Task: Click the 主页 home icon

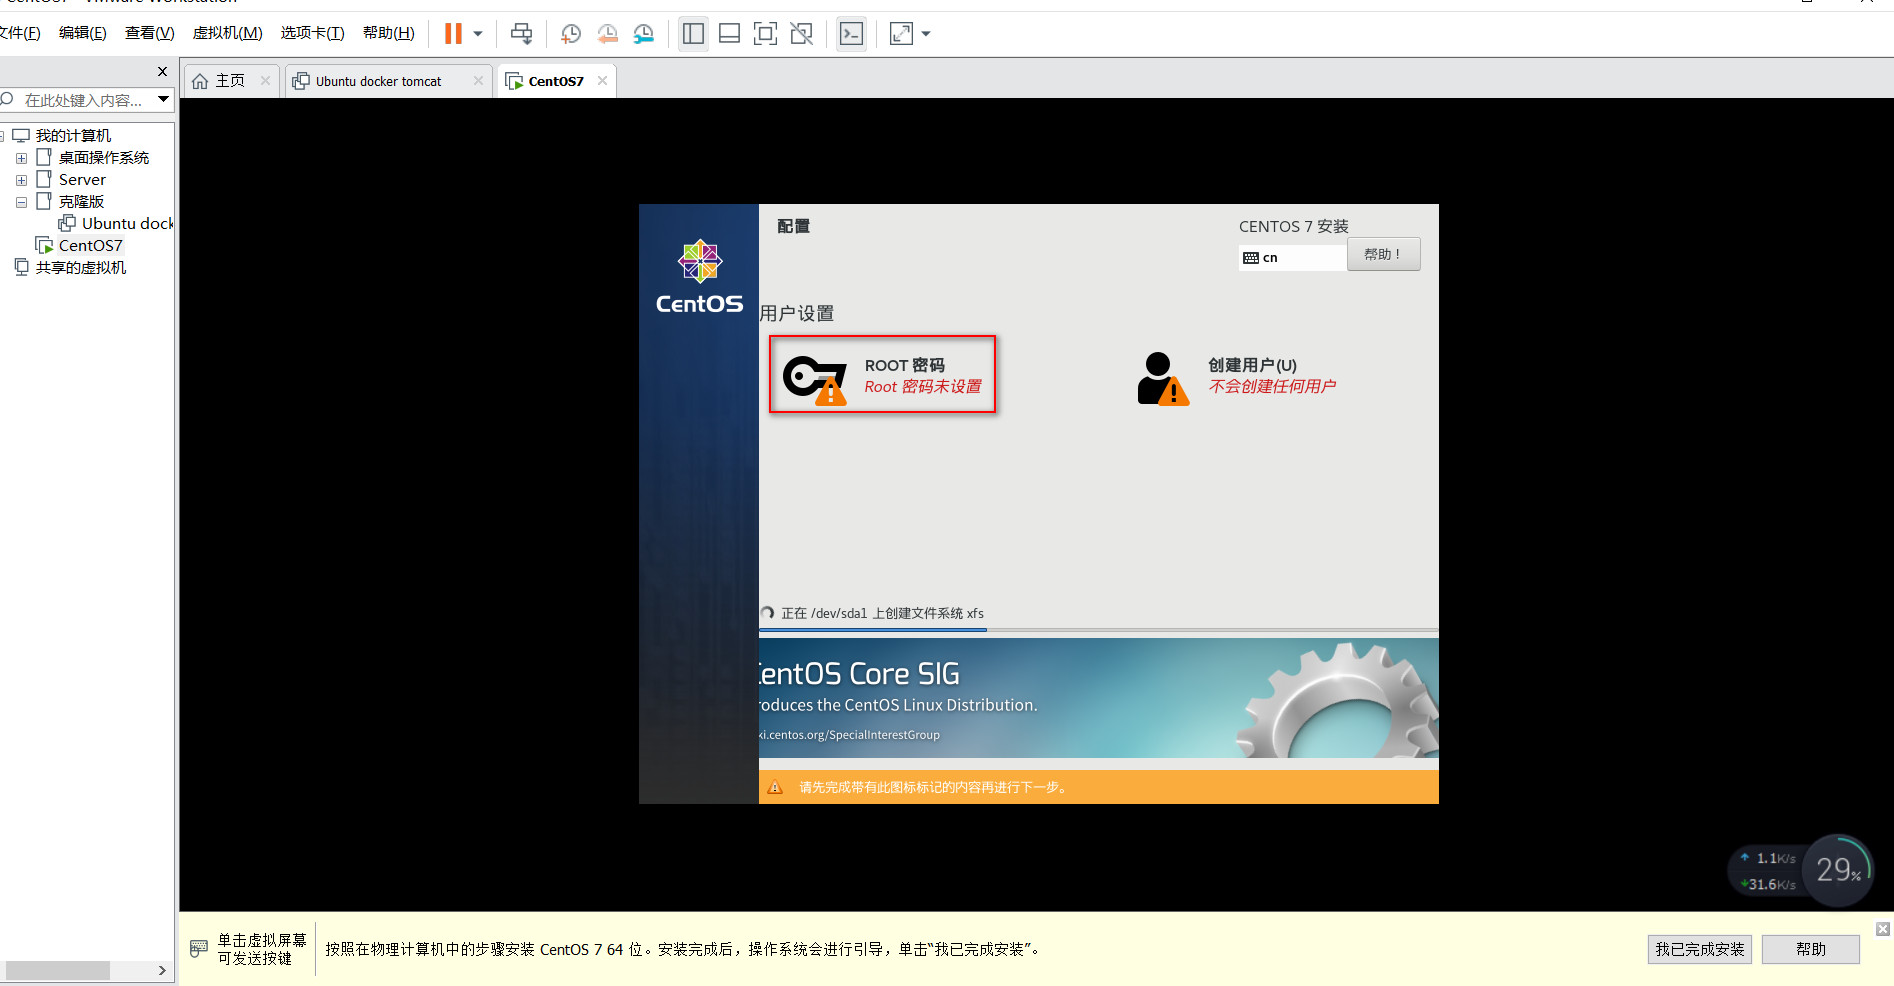Action: coord(200,81)
